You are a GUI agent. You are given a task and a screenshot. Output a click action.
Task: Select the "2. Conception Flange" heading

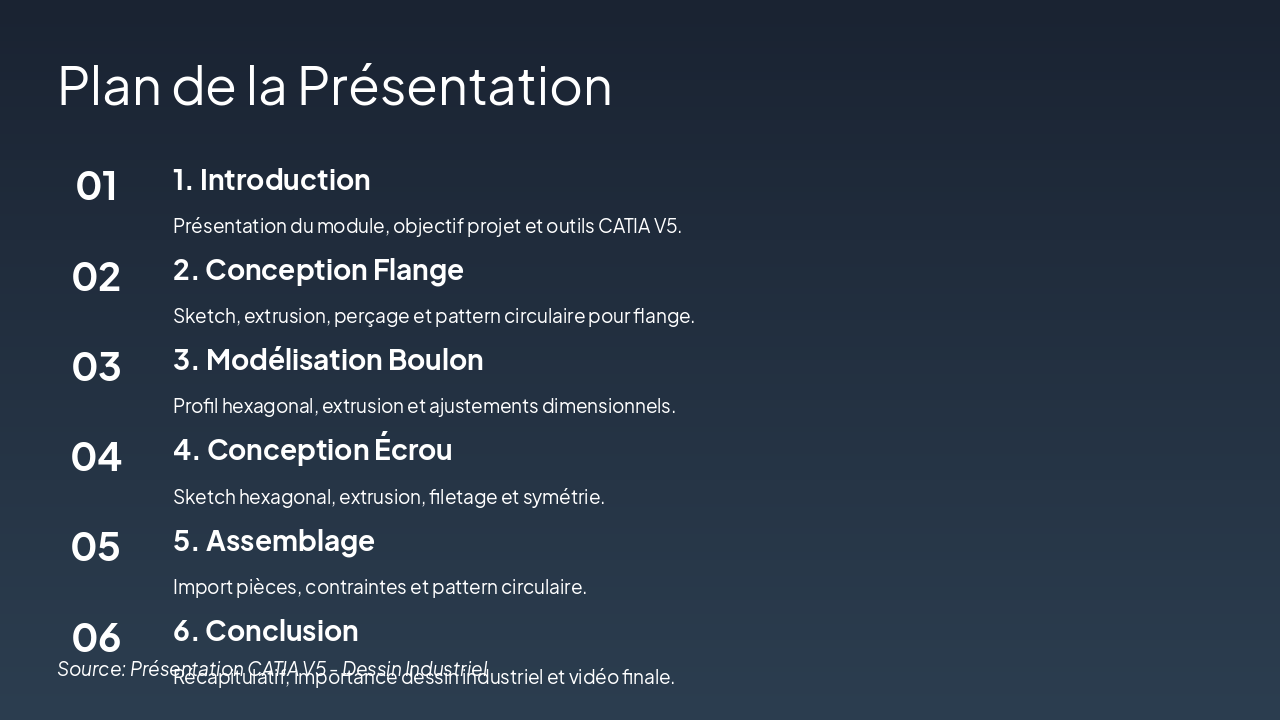pos(318,270)
